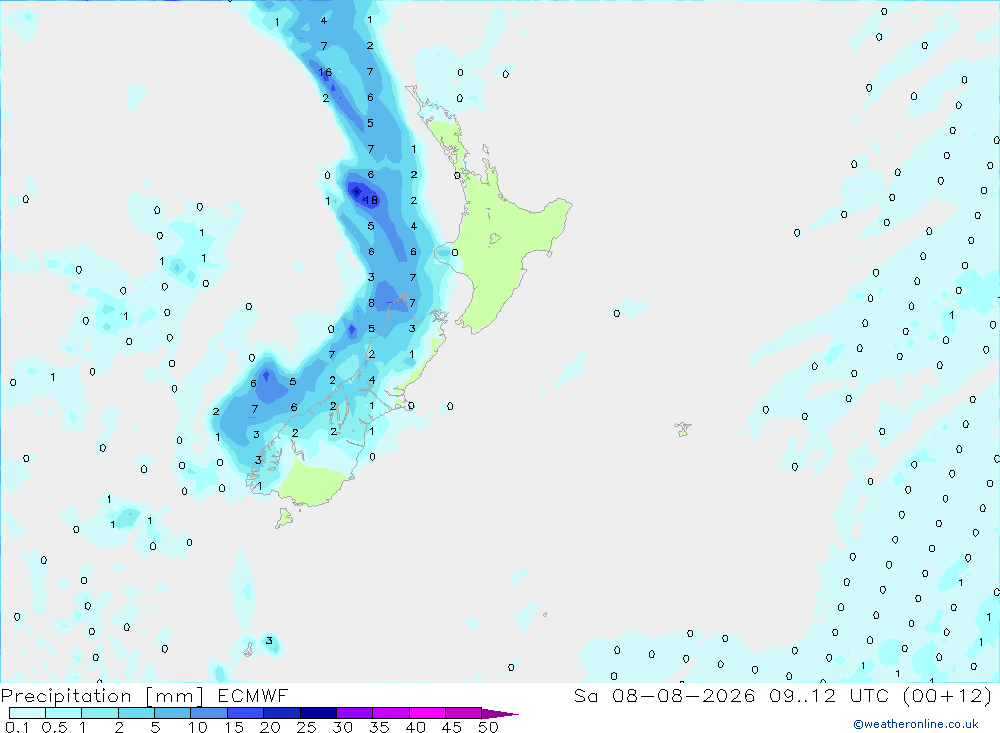Click the '8' precipitation value on map
1000x733 pixels.
click(x=372, y=303)
